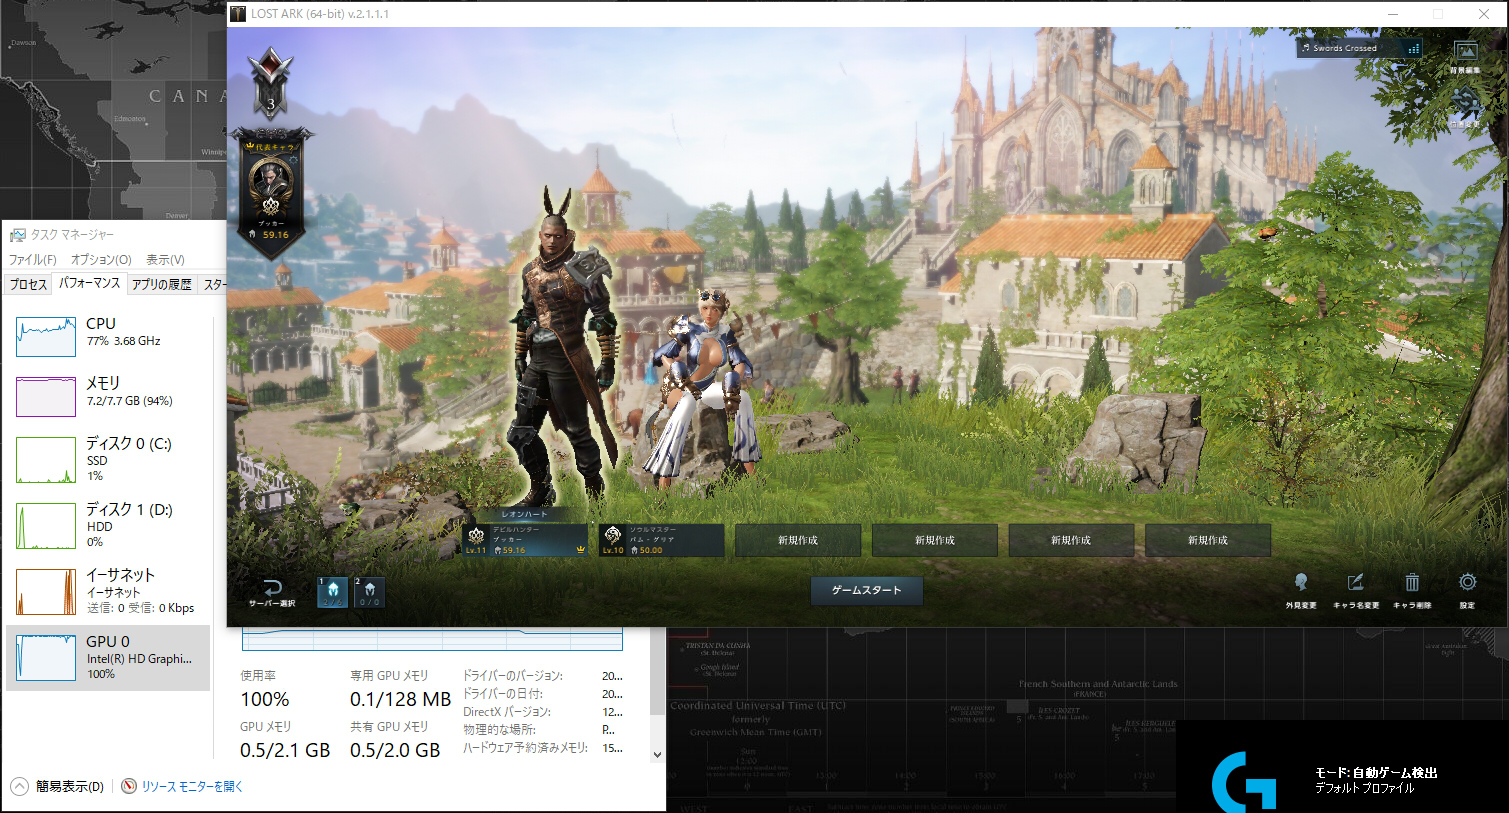Click the キャラ削除 trash icon
Viewport: 1509px width, 813px height.
point(1412,582)
